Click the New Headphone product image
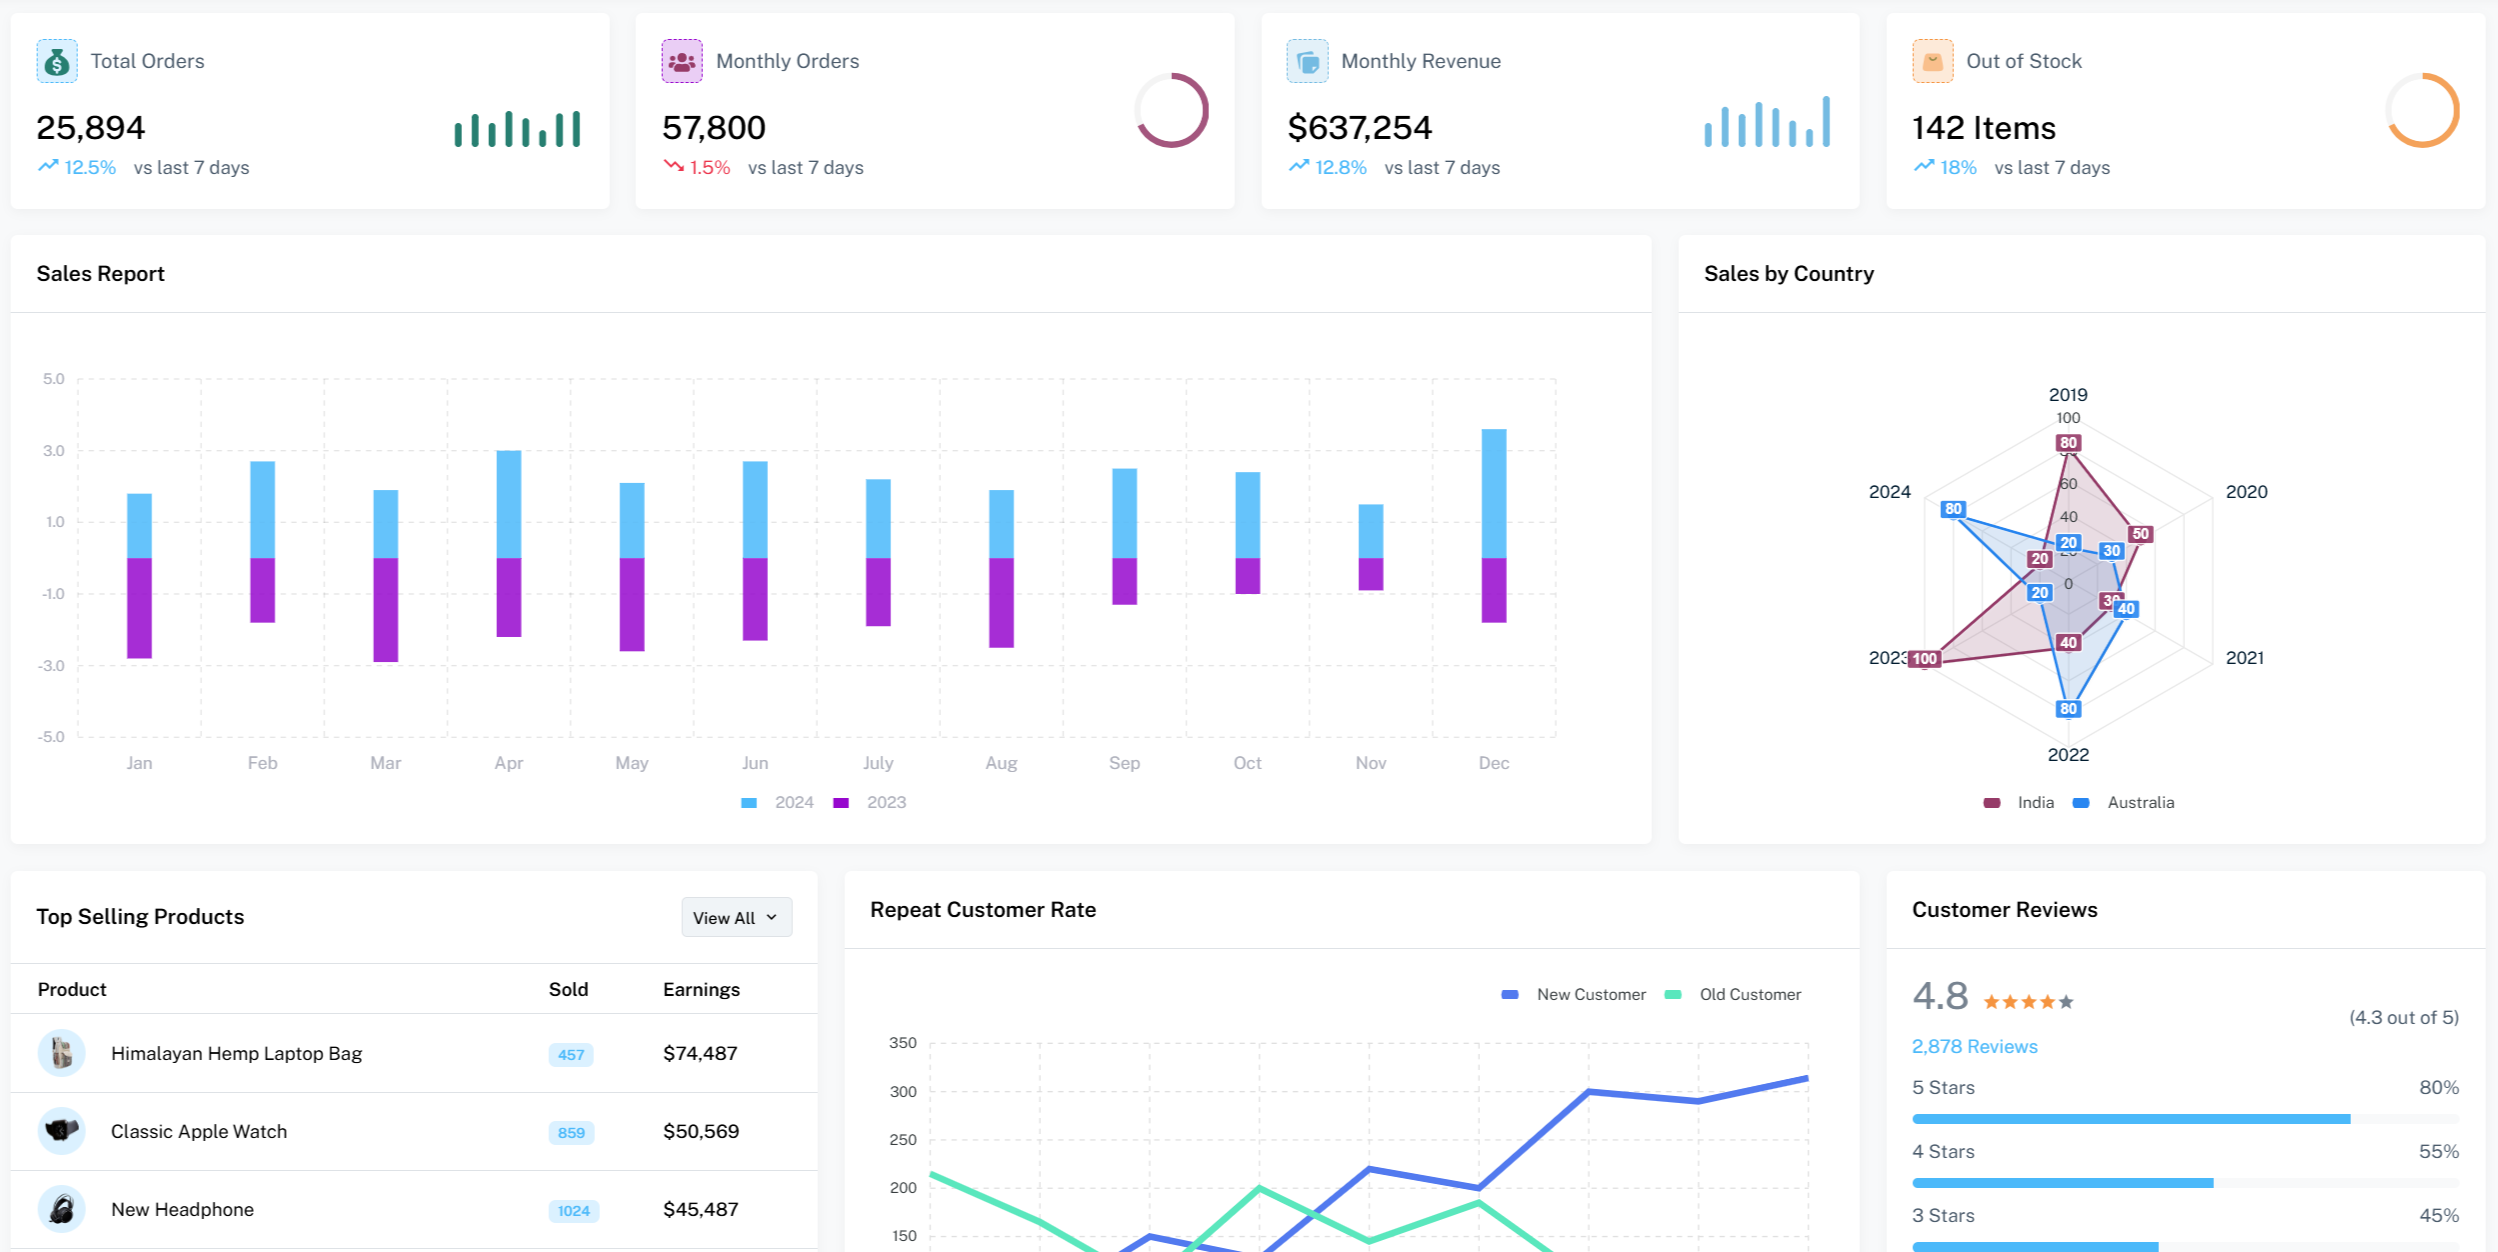The width and height of the screenshot is (2498, 1252). (x=61, y=1209)
